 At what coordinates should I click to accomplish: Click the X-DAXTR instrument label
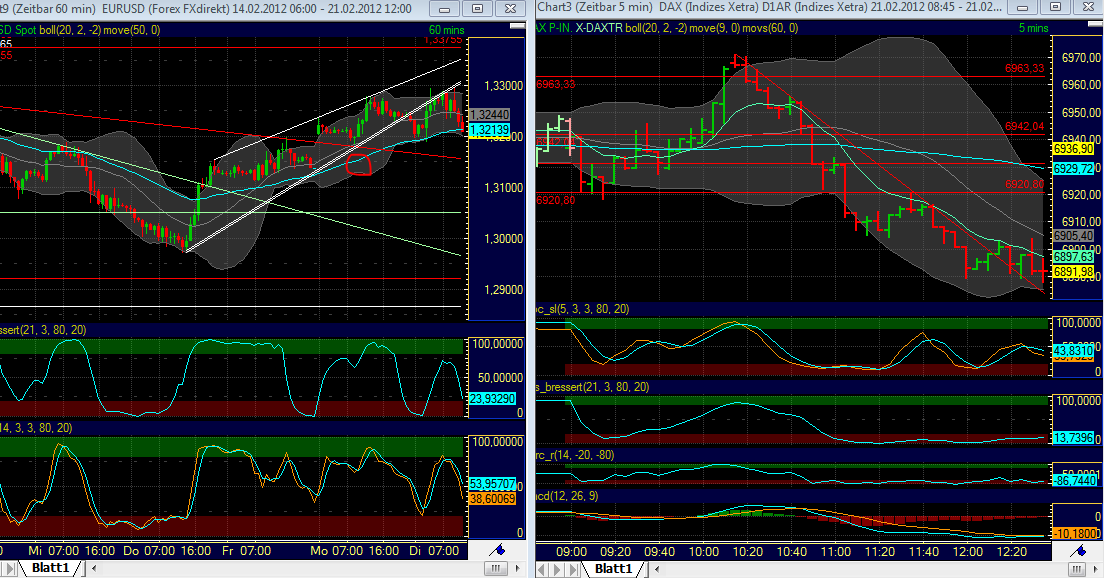click(x=599, y=28)
